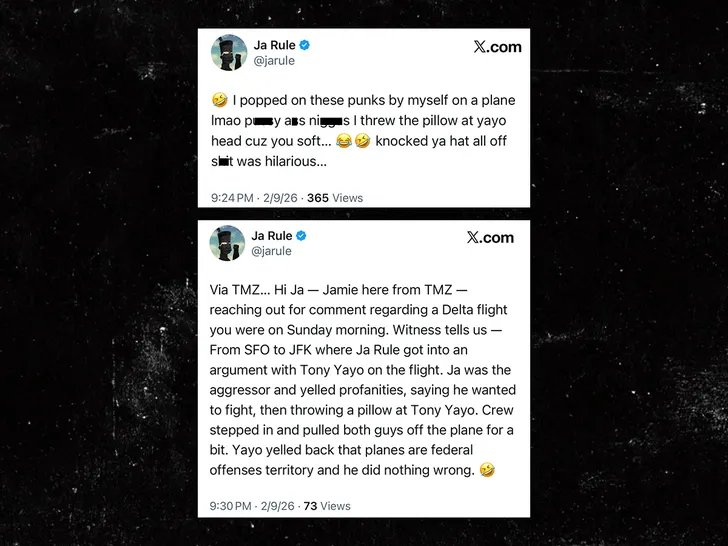The height and width of the screenshot is (546, 728).
Task: Click verified badge in the 73-views tweet
Action: (x=302, y=236)
